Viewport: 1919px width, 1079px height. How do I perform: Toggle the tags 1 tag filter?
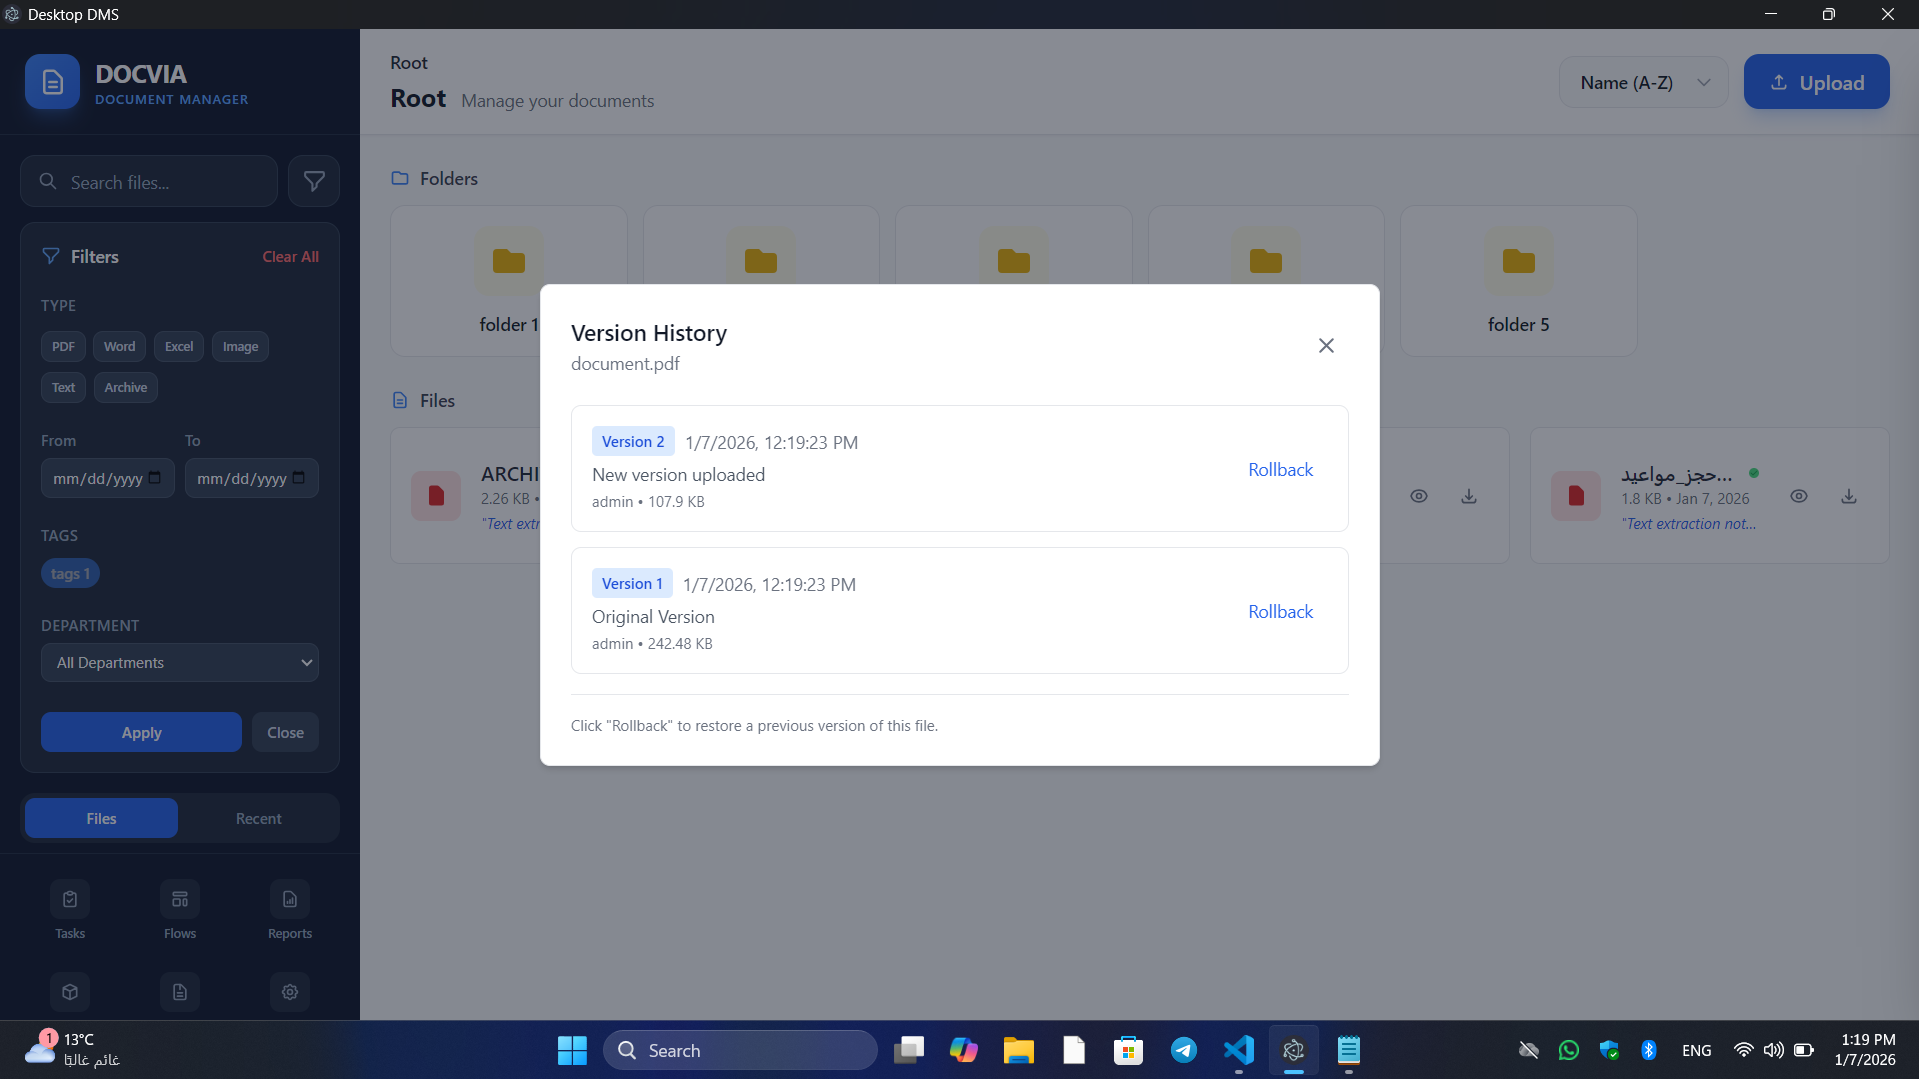(70, 573)
